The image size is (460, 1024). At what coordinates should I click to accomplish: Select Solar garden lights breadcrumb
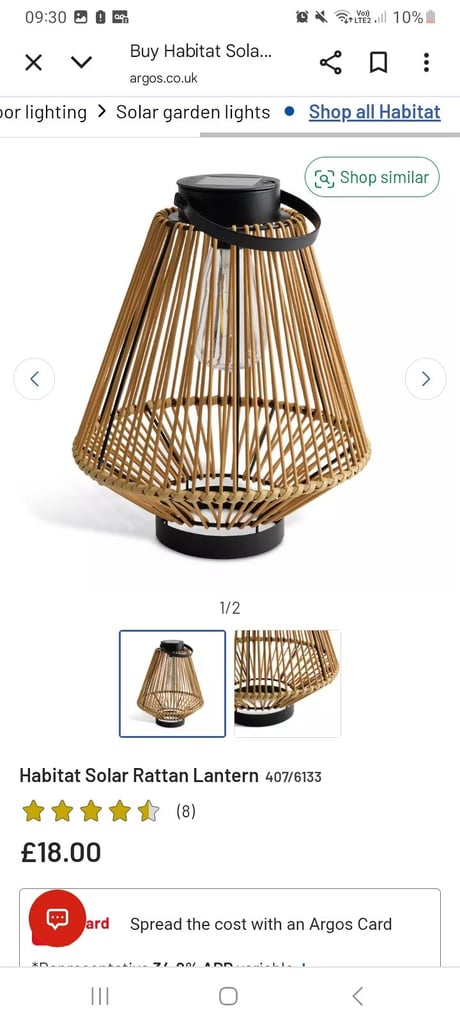click(193, 112)
